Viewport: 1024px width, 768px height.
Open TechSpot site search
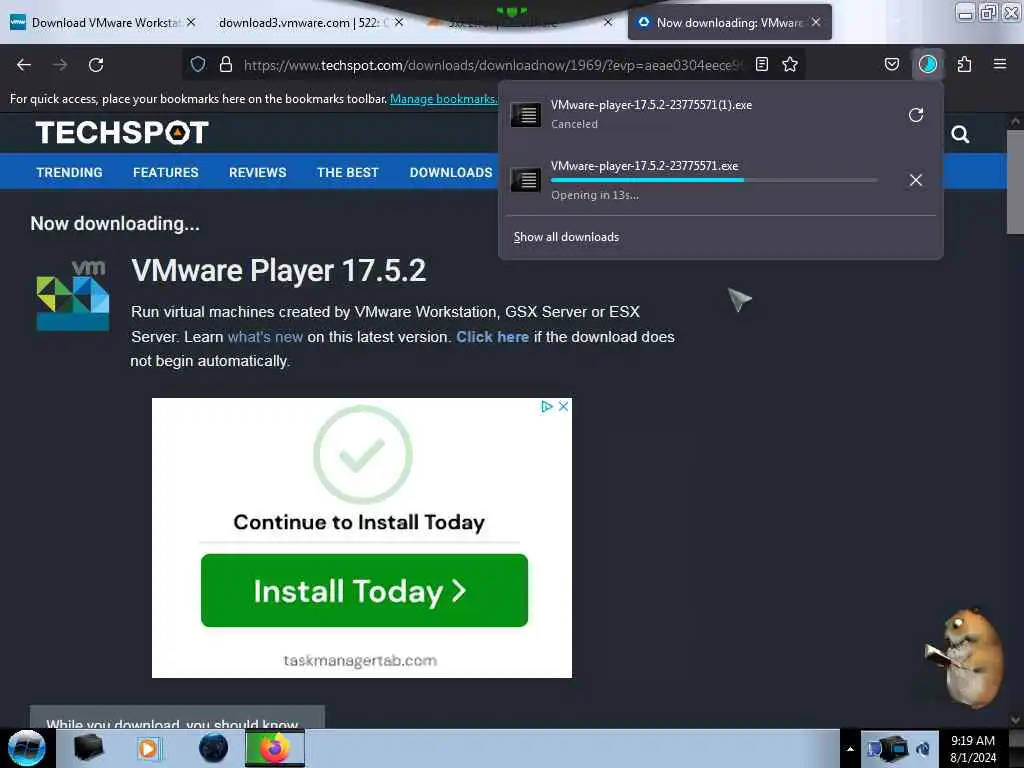point(960,135)
